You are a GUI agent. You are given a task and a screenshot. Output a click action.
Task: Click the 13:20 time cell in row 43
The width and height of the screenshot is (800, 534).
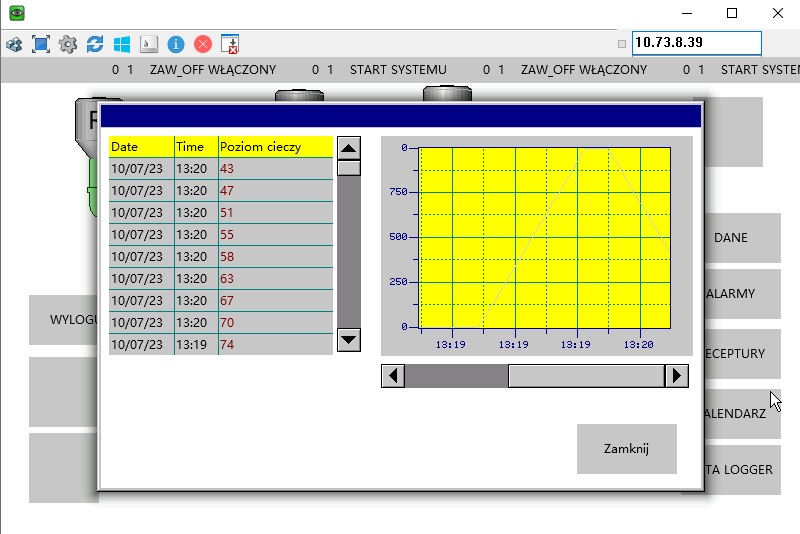[x=196, y=169]
